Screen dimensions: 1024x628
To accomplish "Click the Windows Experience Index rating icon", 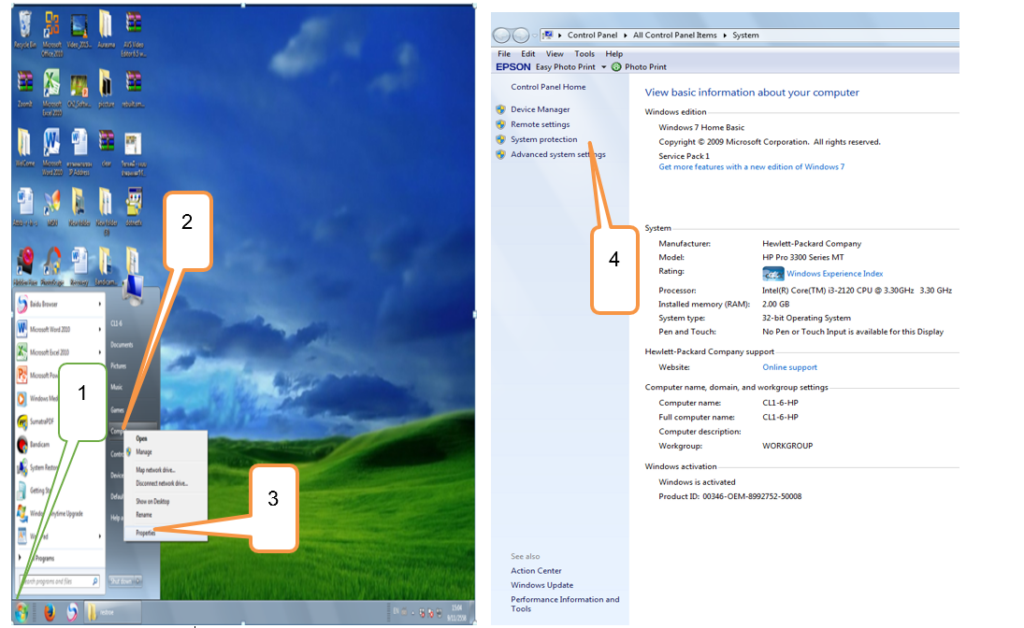I will [772, 274].
